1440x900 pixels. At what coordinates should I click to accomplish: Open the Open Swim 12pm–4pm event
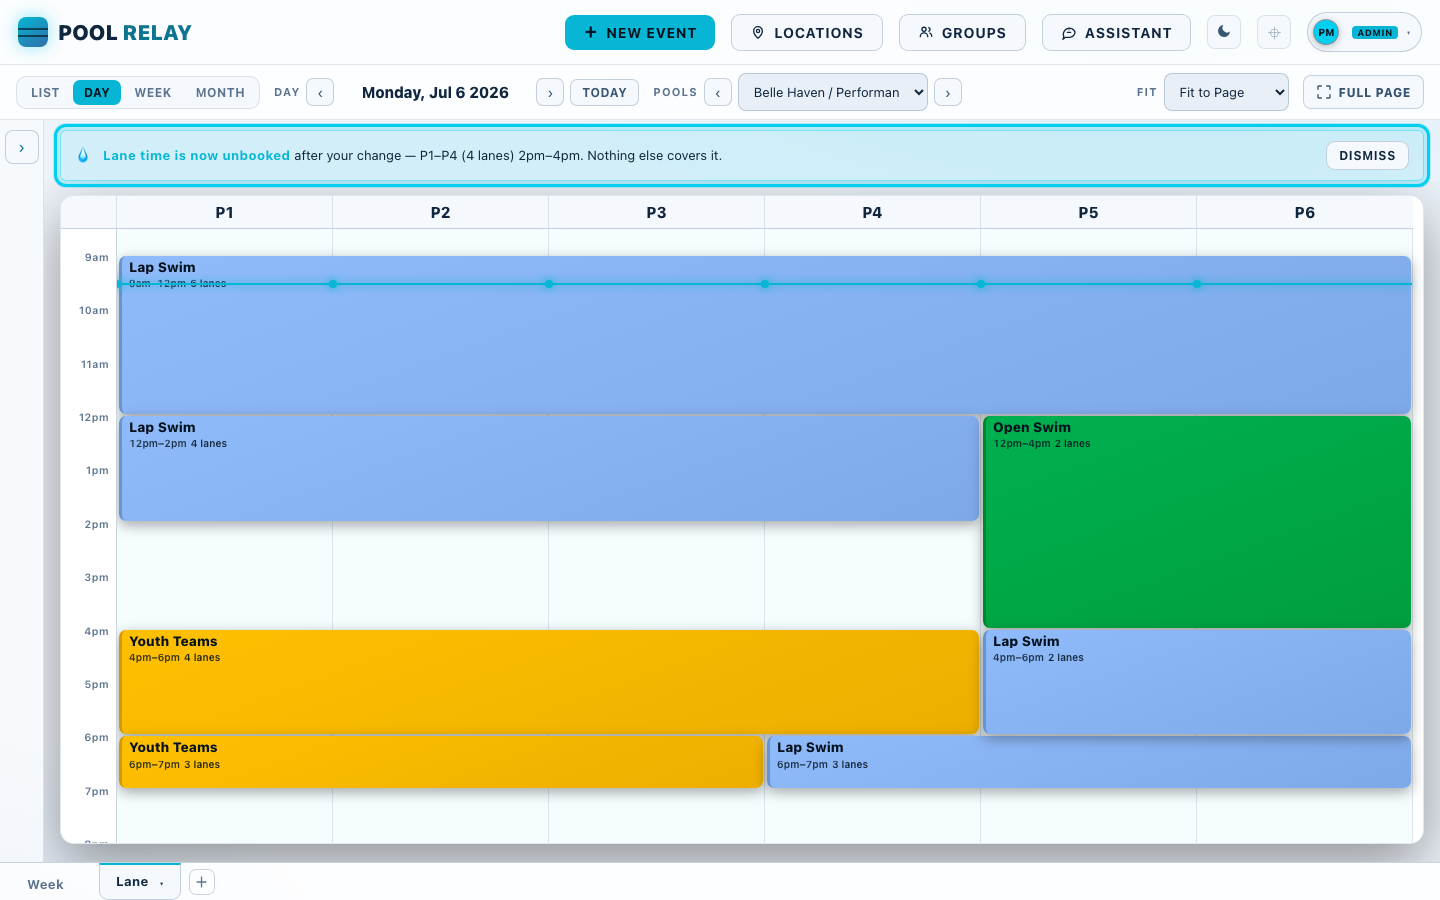(x=1197, y=522)
